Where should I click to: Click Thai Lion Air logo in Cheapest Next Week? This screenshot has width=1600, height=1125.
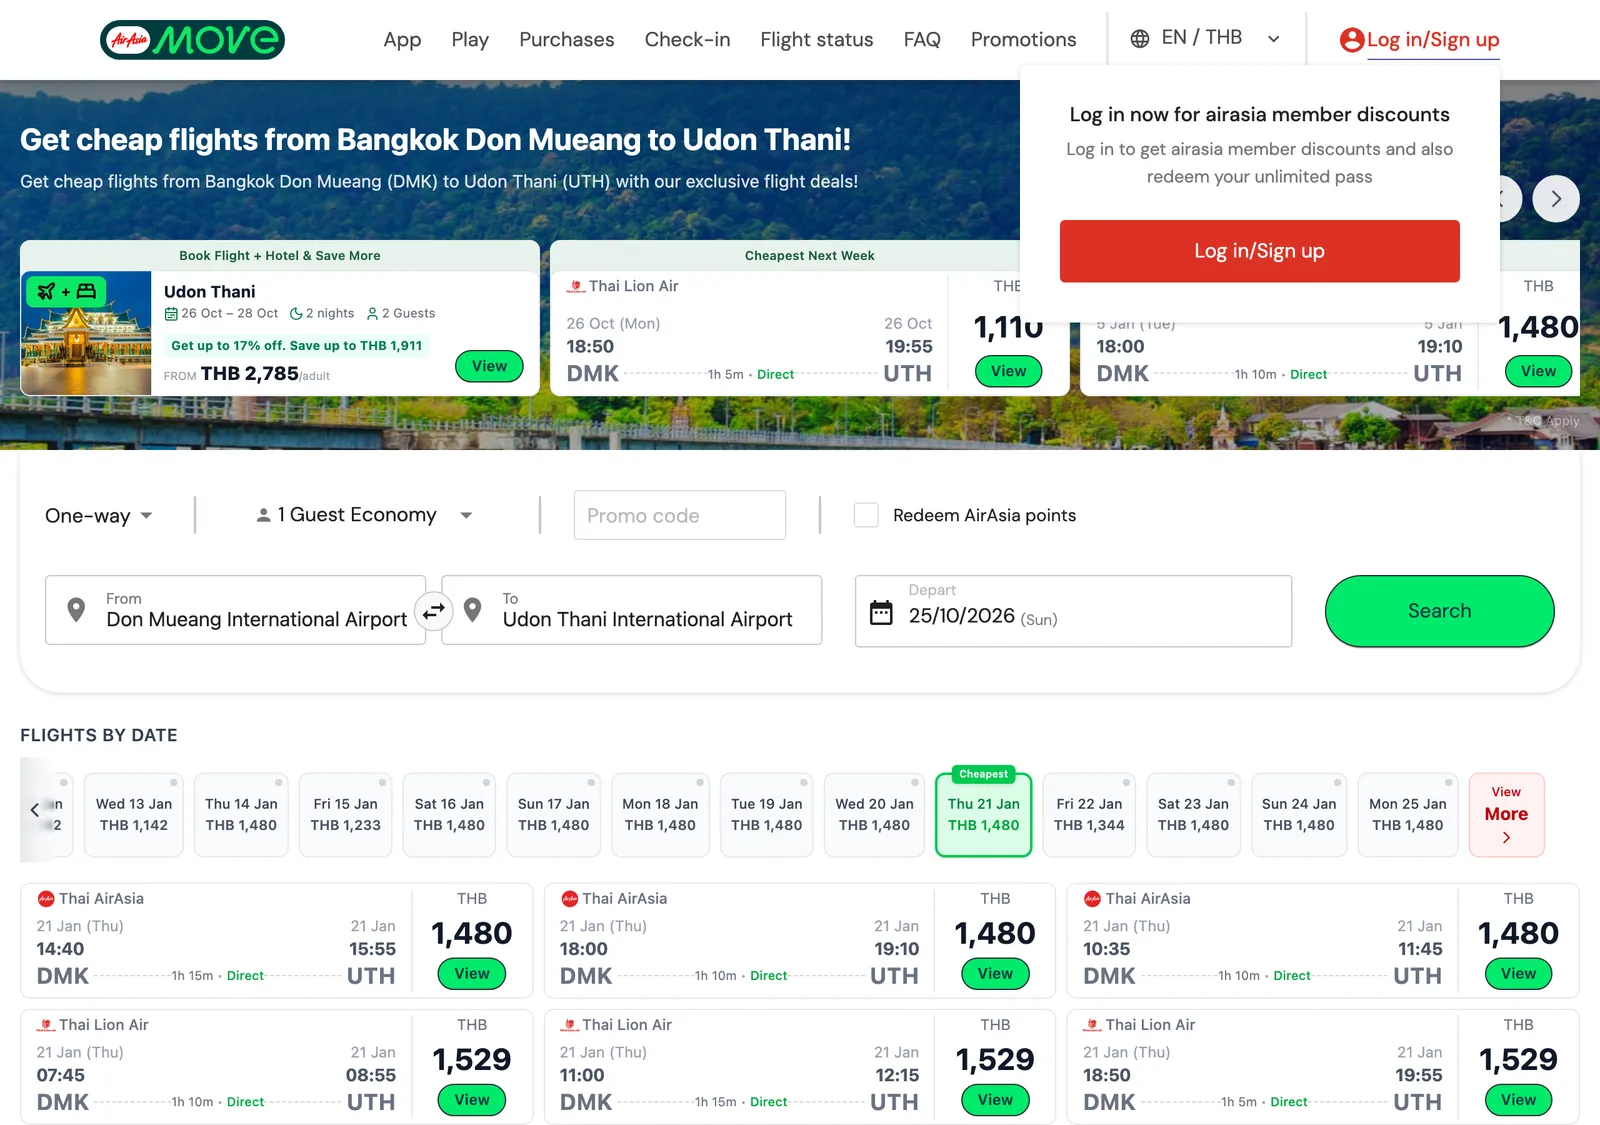(x=576, y=287)
